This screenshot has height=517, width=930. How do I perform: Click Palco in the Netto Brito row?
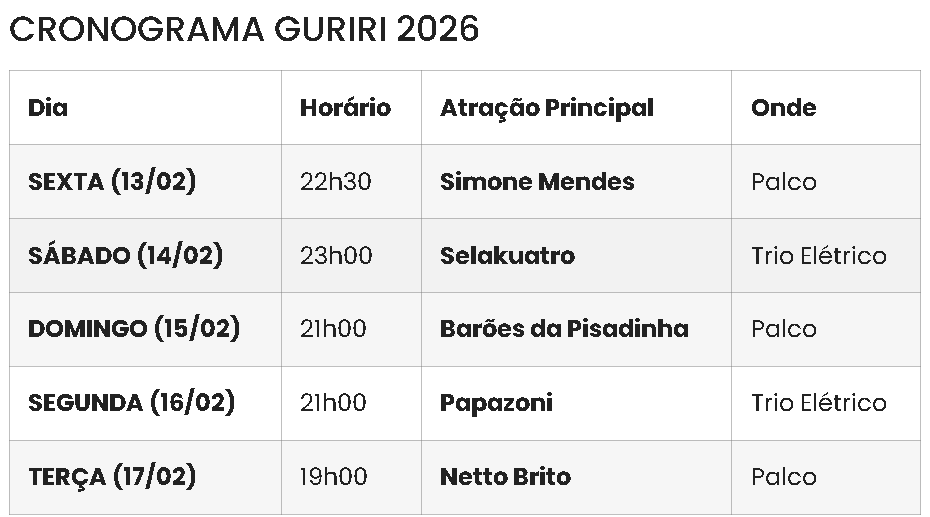point(783,477)
